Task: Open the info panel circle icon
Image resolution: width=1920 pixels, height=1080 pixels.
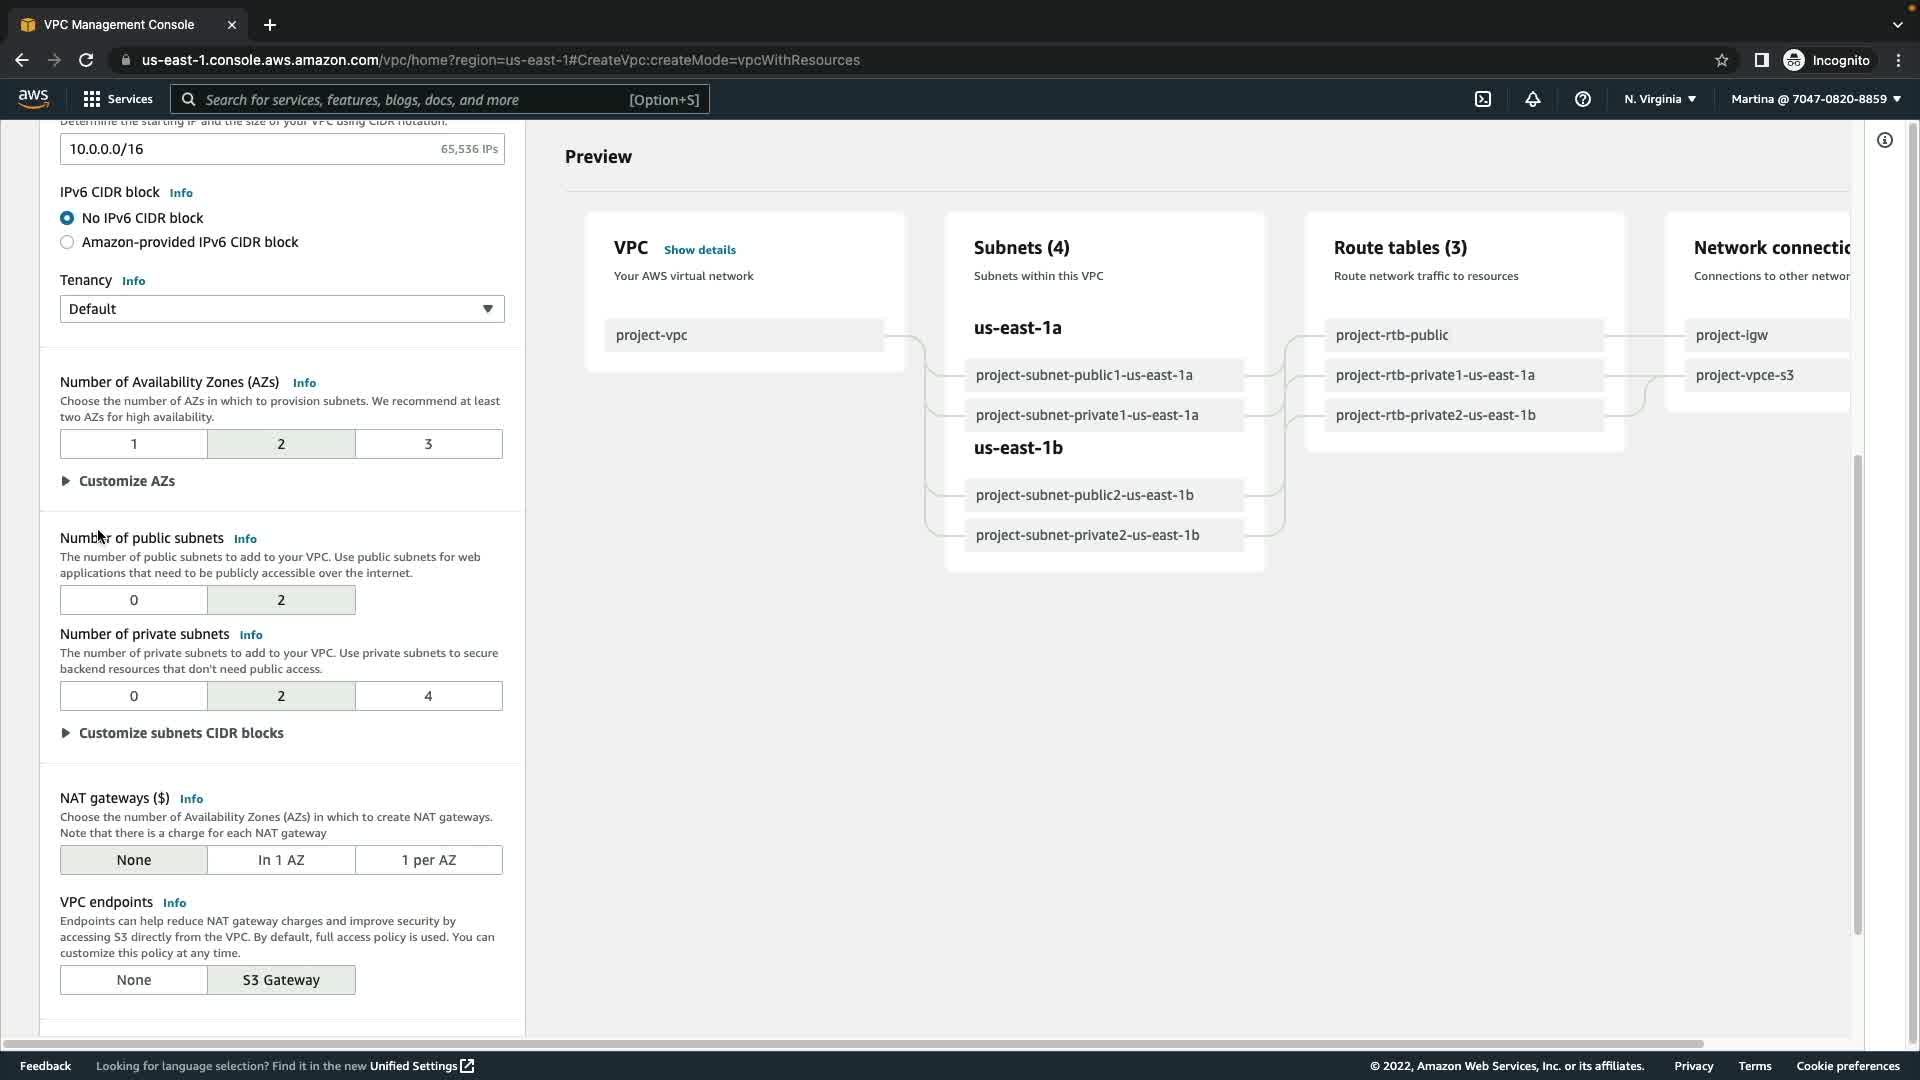Action: tap(1884, 141)
